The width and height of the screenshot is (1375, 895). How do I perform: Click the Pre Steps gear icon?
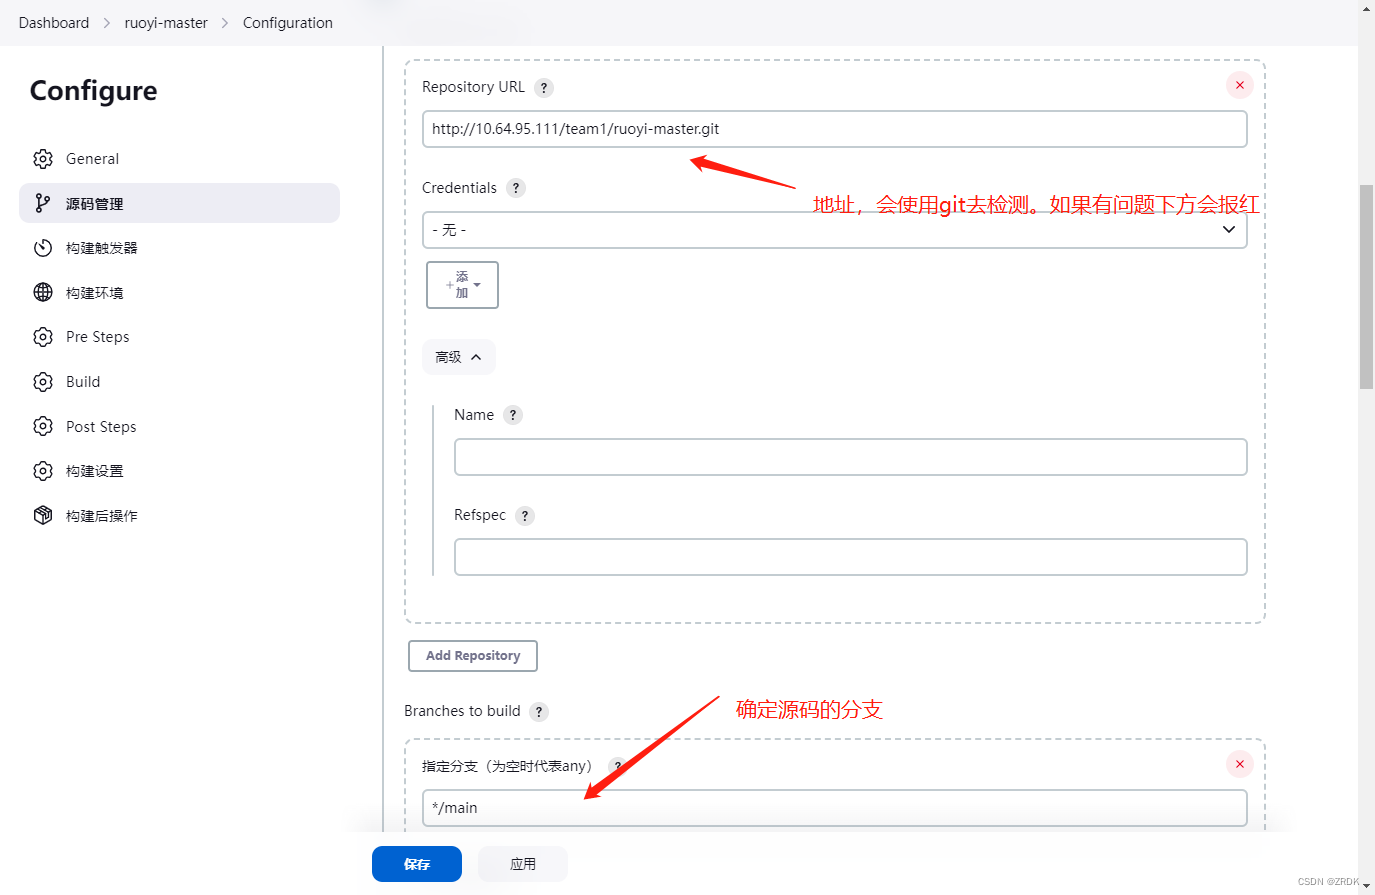coord(43,337)
